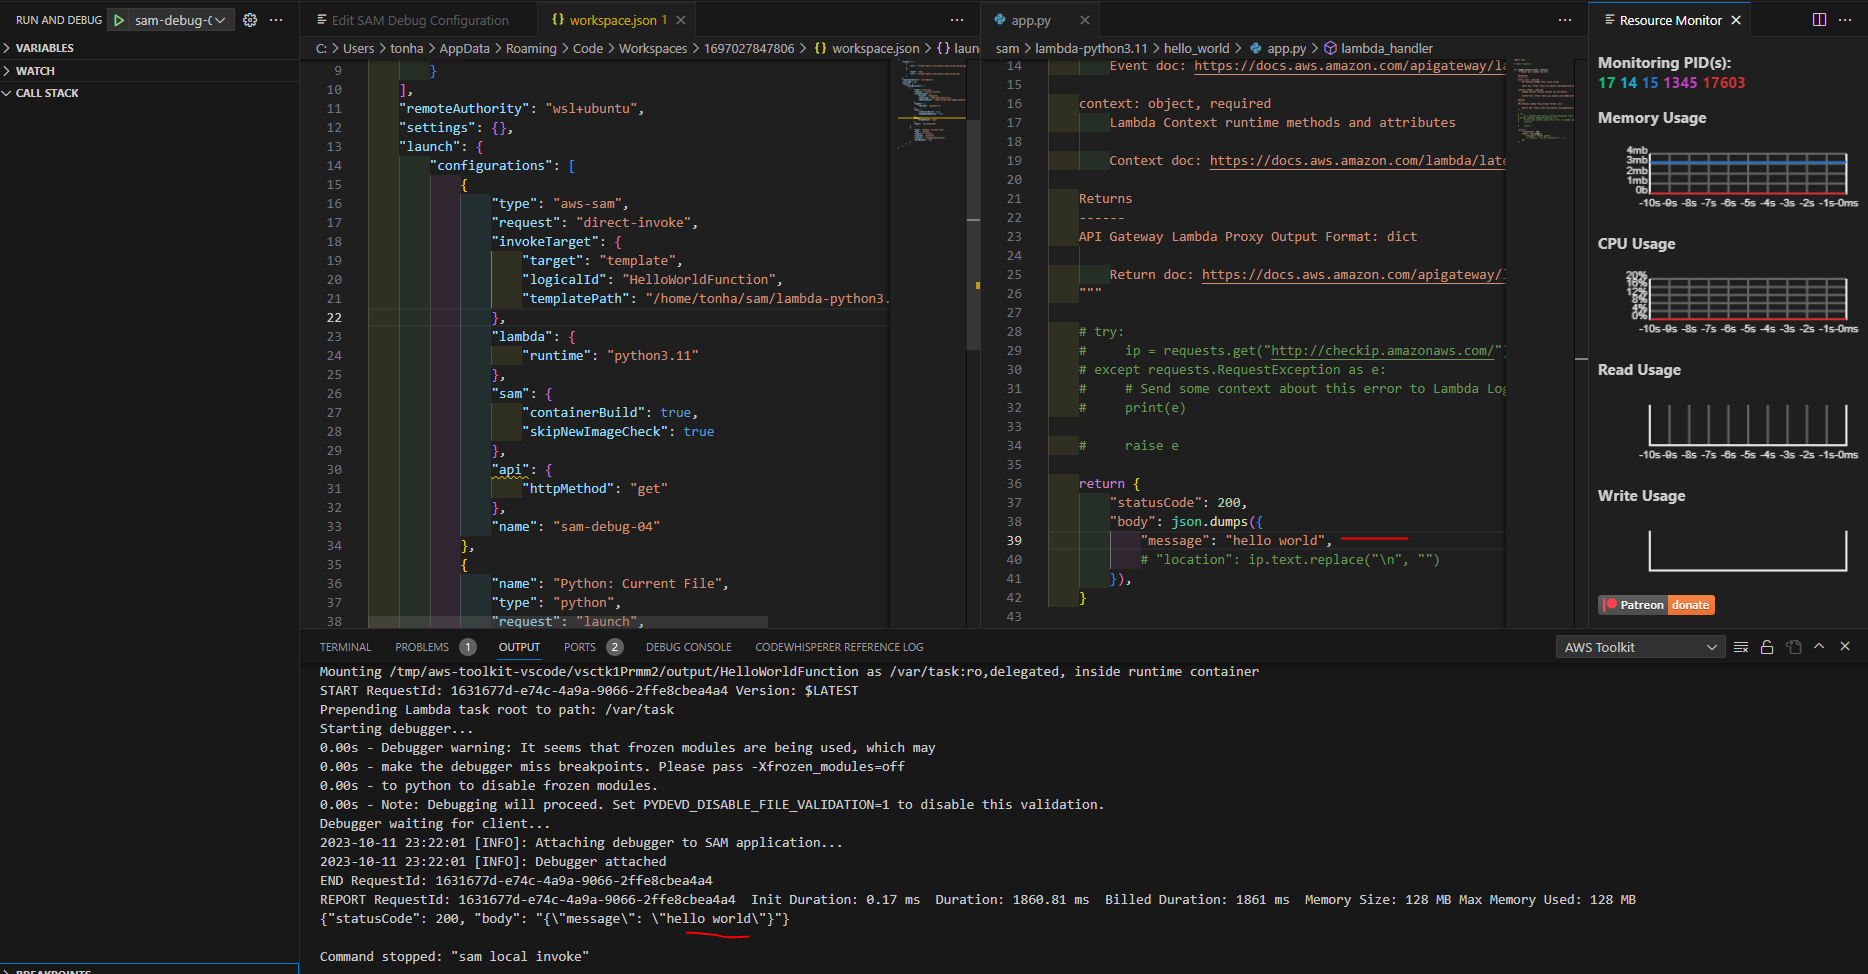Open more actions for the workspace.json editor group

pos(956,19)
